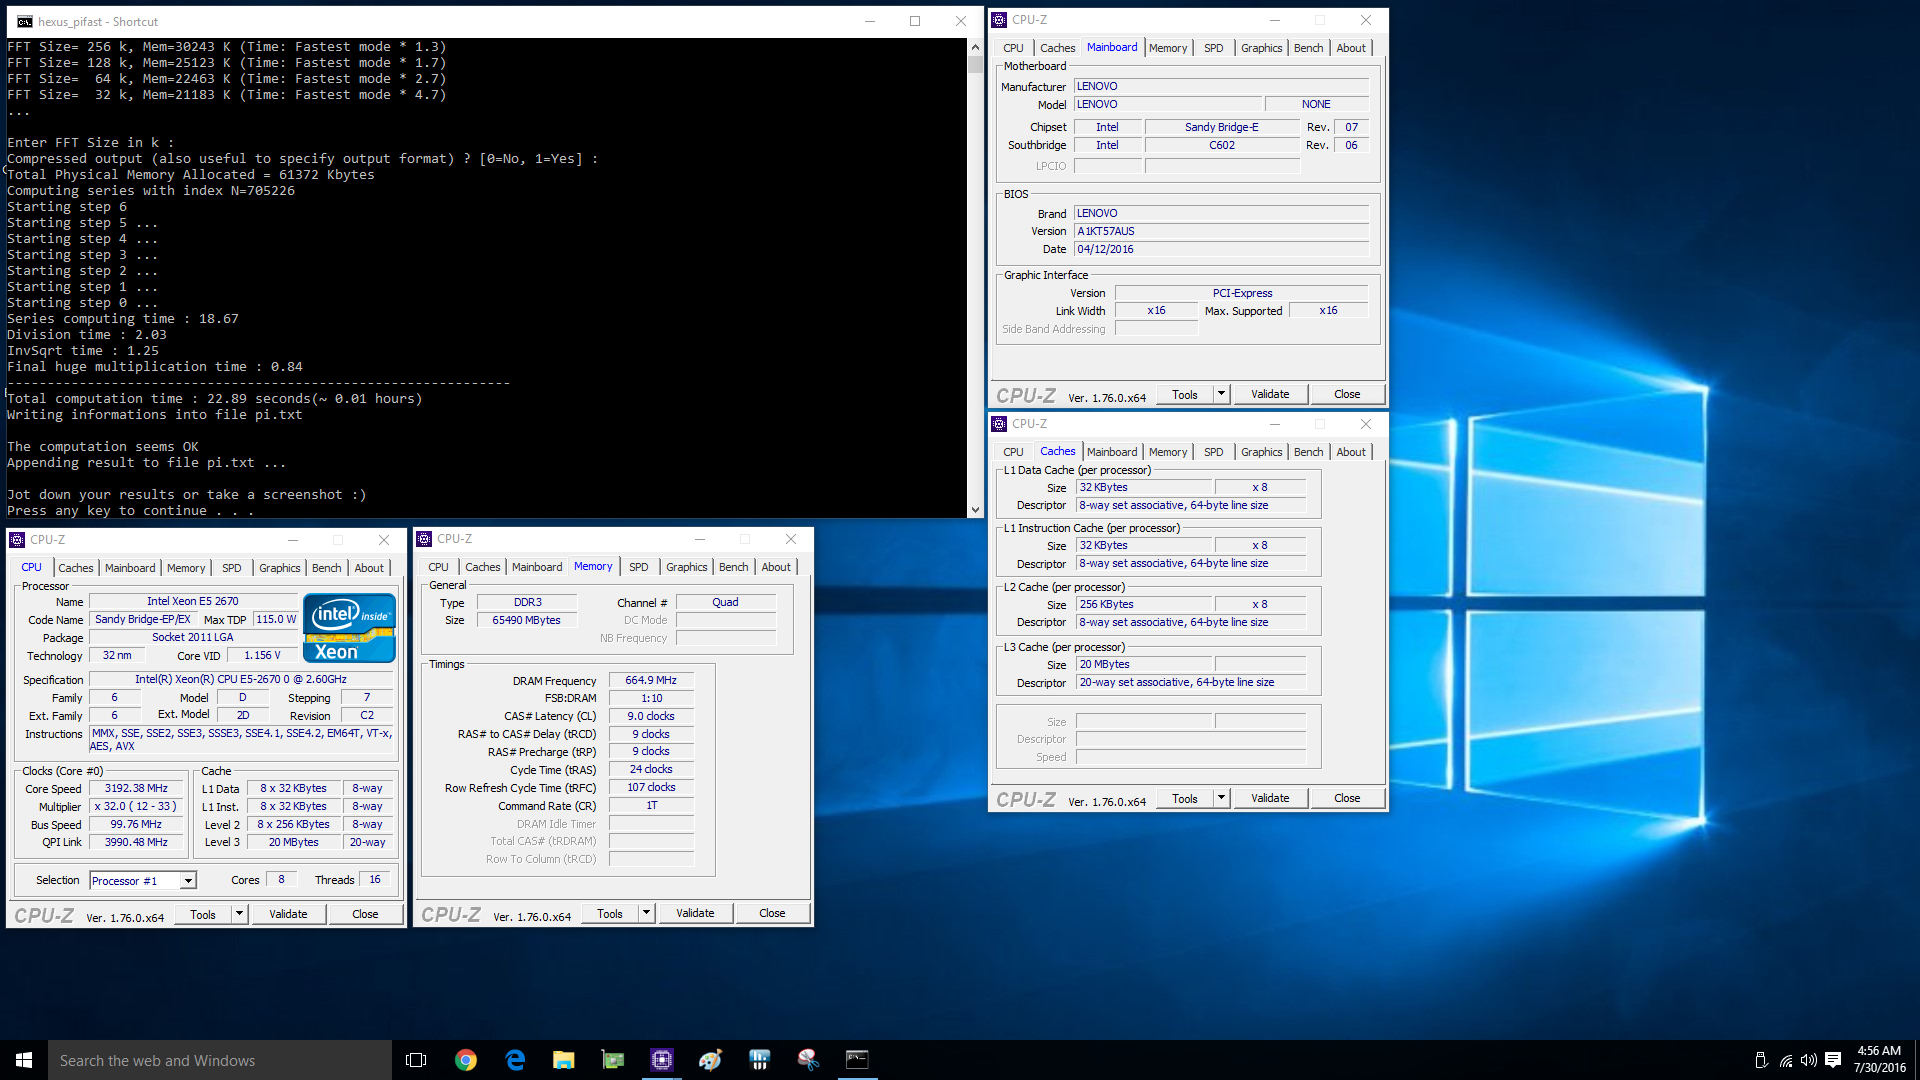
Task: Click the Southbridge C602 field
Action: click(x=1222, y=145)
